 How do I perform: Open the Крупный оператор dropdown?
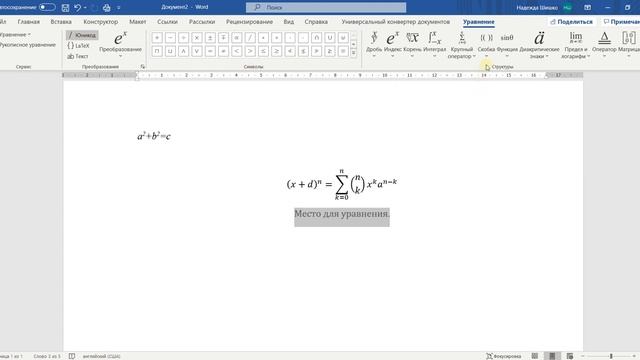[462, 45]
